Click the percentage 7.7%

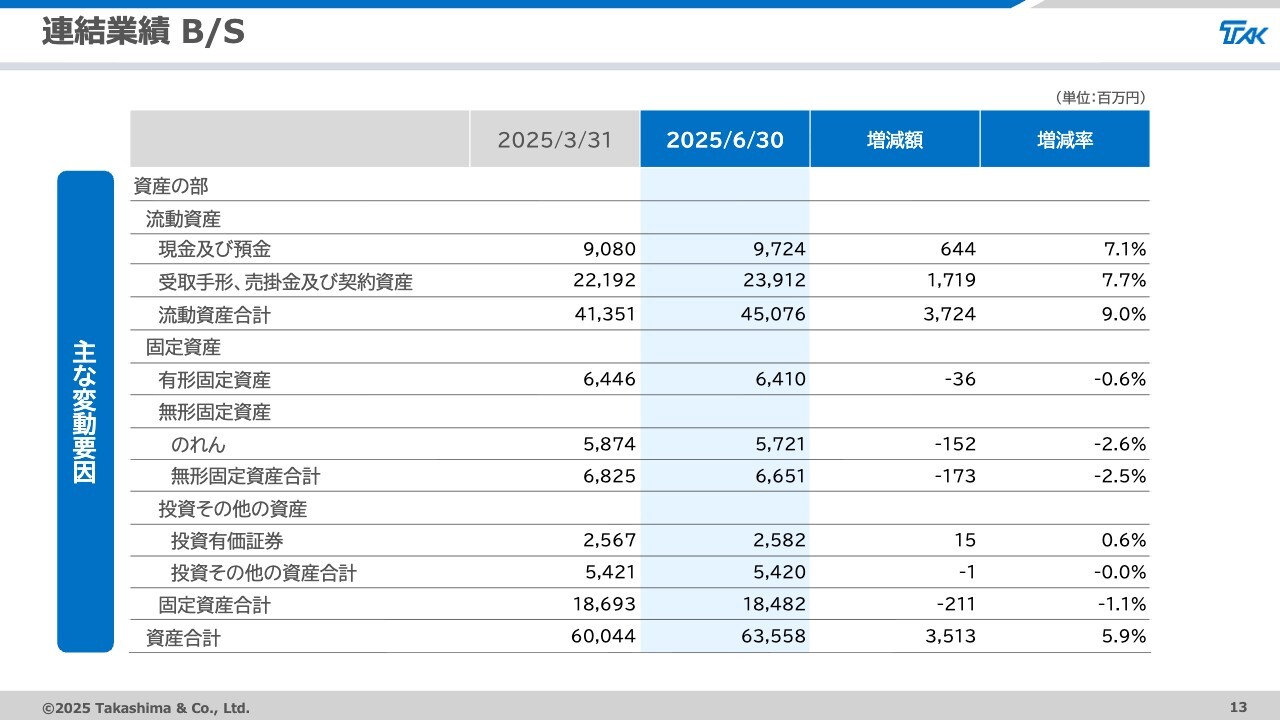tap(1124, 282)
